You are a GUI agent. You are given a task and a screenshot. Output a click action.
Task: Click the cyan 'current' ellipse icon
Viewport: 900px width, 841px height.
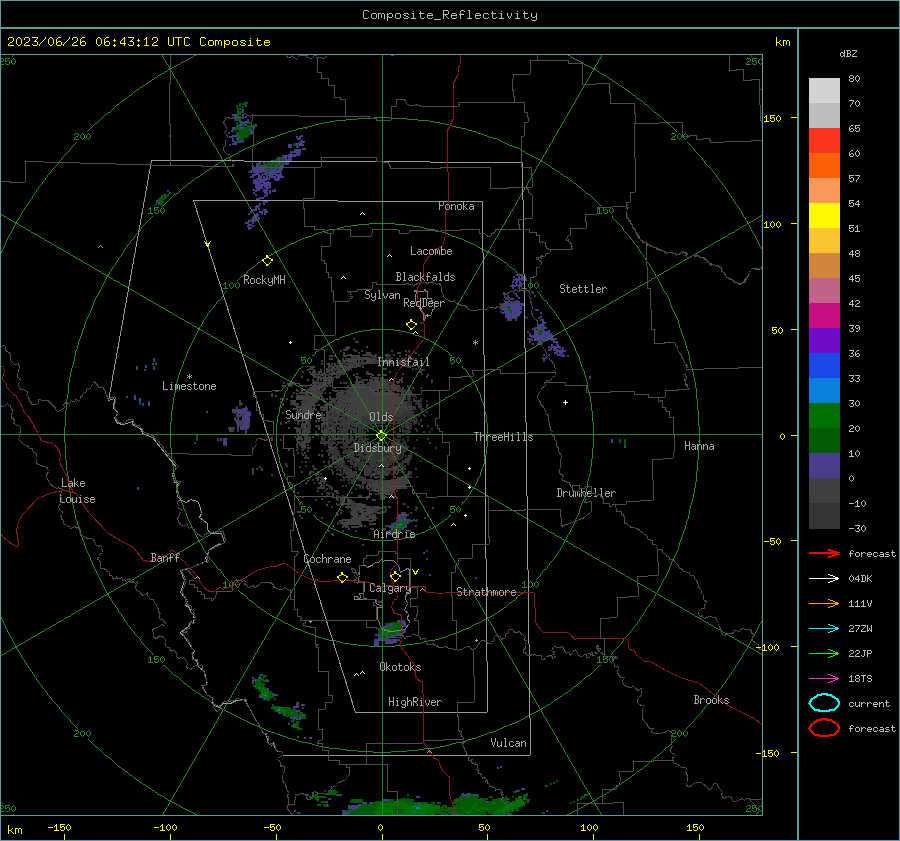click(x=824, y=703)
